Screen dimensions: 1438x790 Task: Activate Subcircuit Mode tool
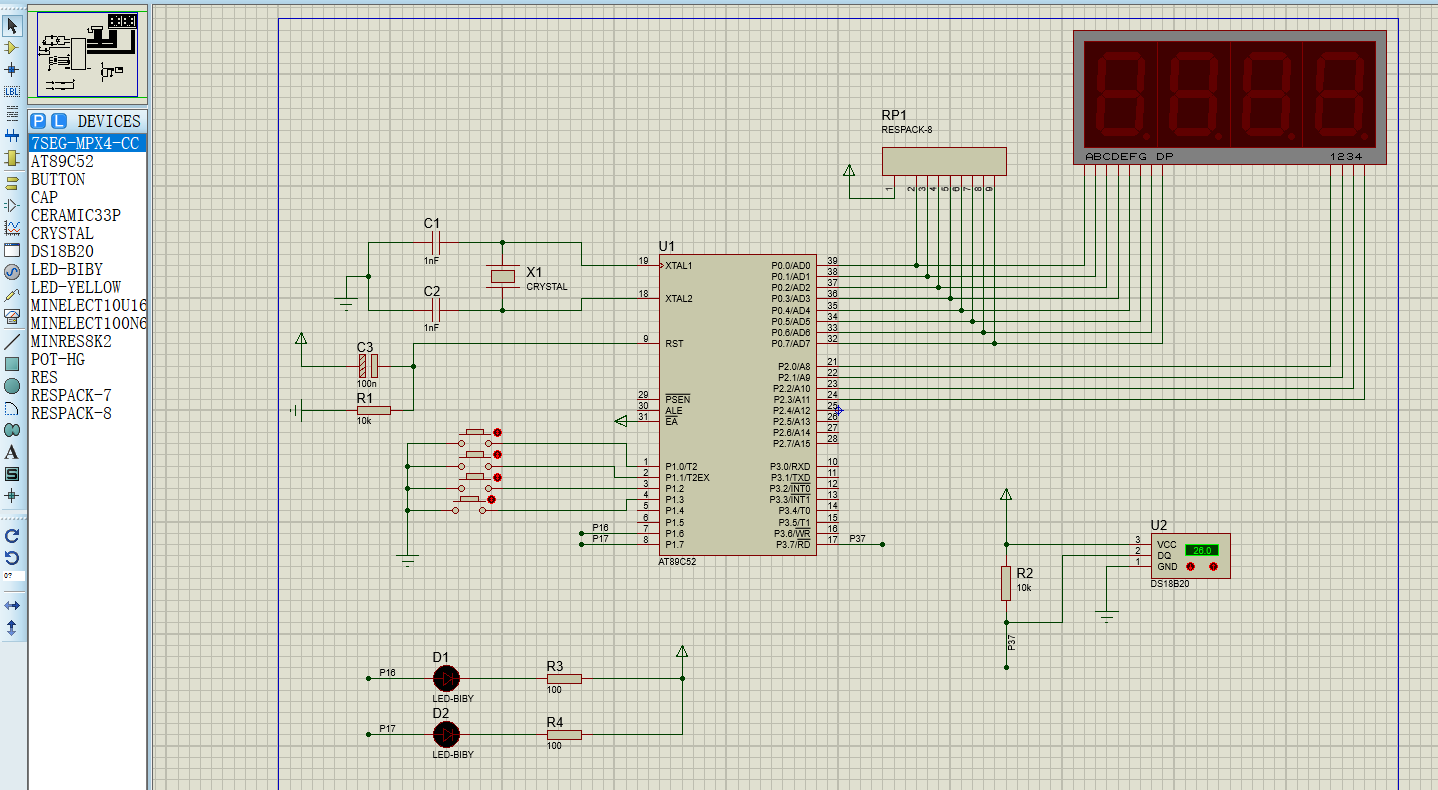coord(12,158)
